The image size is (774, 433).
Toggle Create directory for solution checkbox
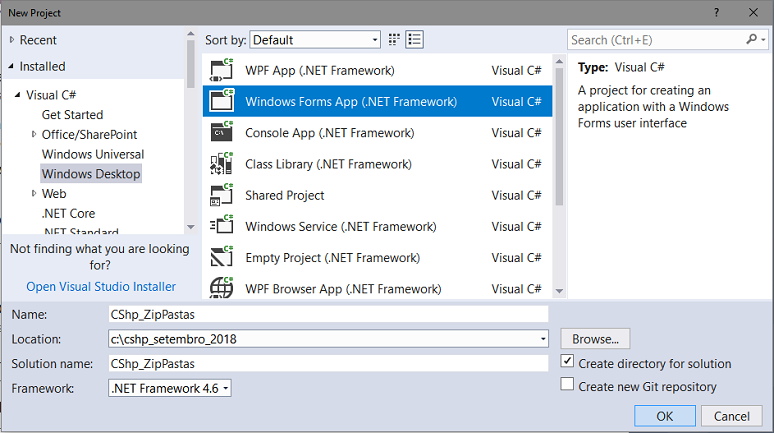point(567,361)
